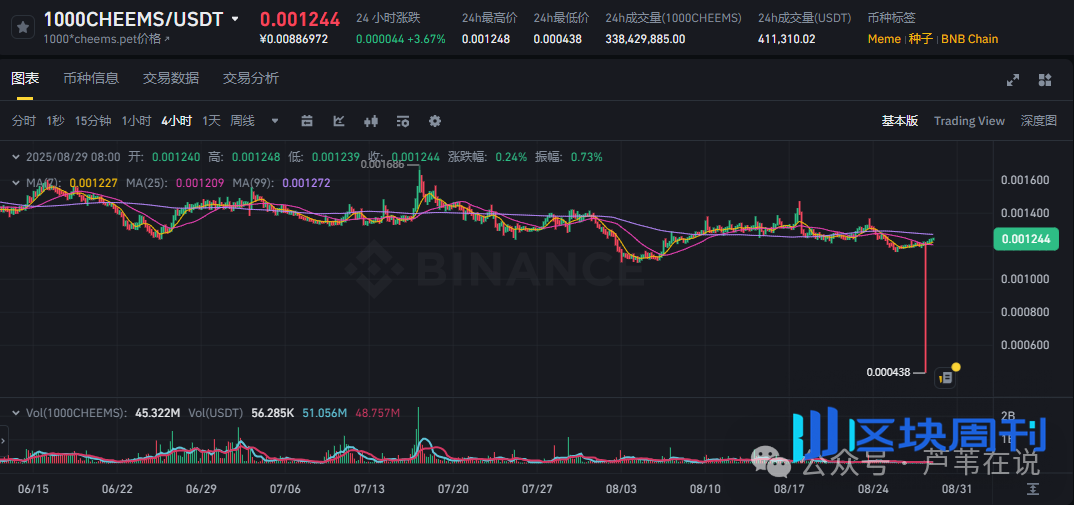Expand the chart to fullscreen
The width and height of the screenshot is (1074, 505).
(1013, 80)
